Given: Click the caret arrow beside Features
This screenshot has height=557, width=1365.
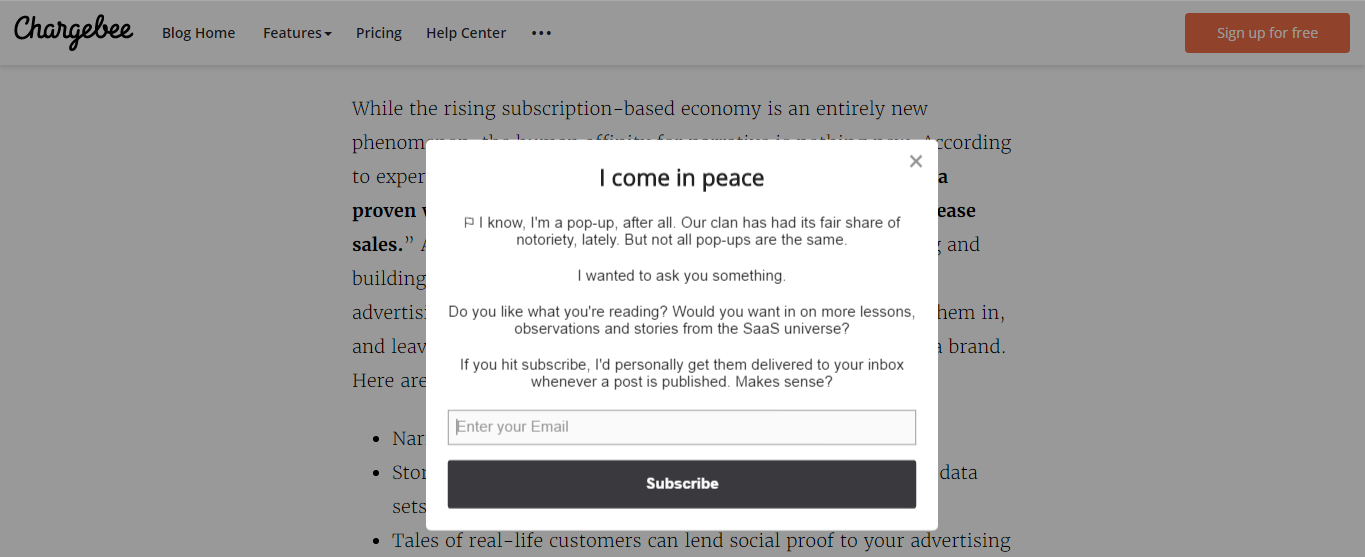Looking at the screenshot, I should [x=328, y=34].
